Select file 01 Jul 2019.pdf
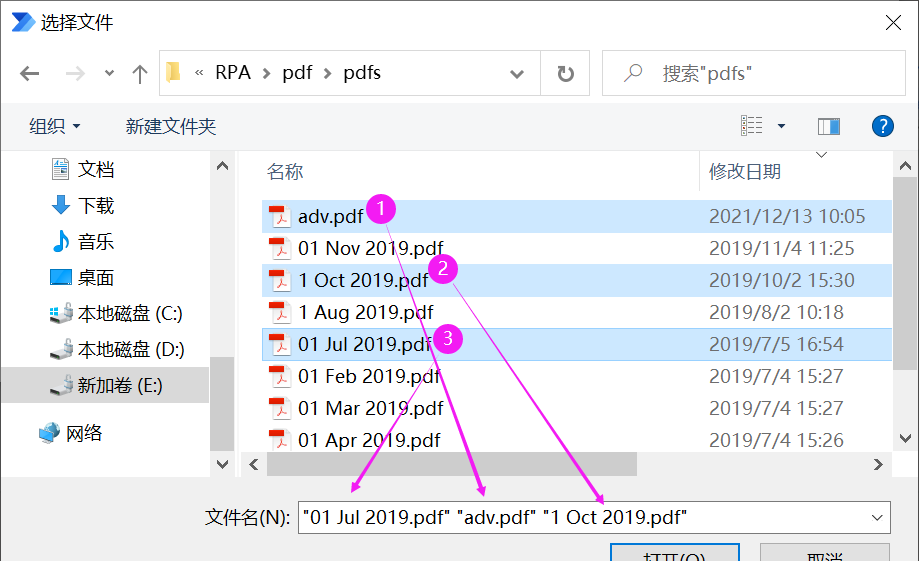Viewport: 919px width, 561px height. [577, 344]
